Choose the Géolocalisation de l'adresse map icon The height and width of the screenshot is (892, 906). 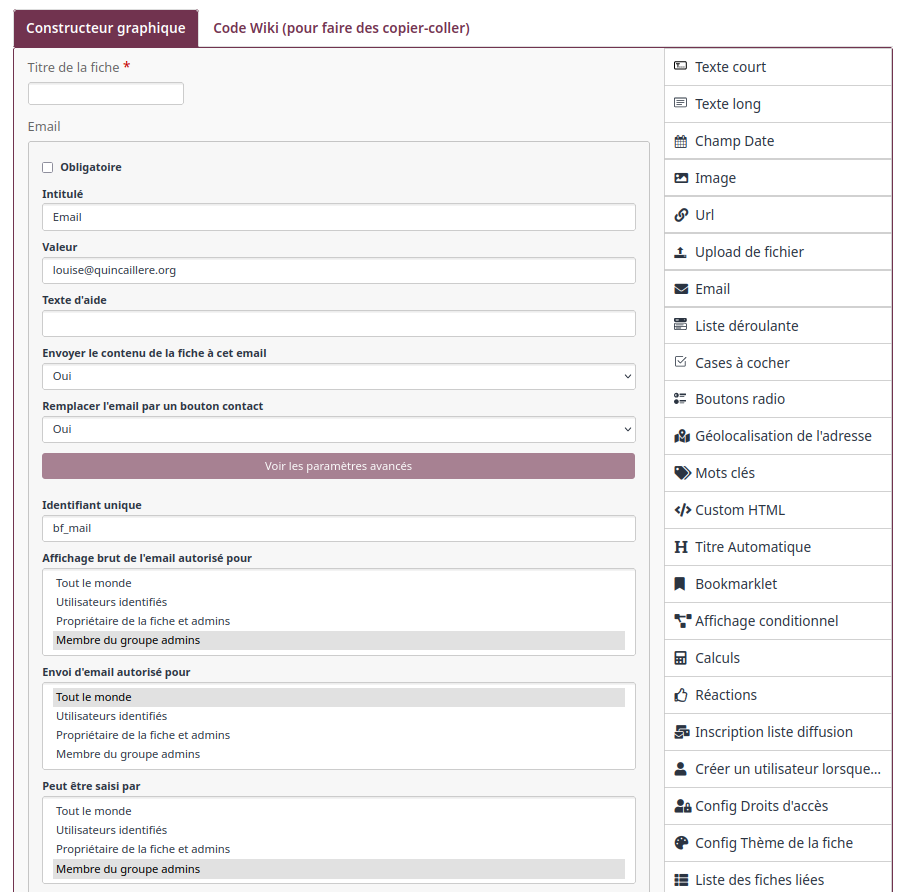[682, 436]
